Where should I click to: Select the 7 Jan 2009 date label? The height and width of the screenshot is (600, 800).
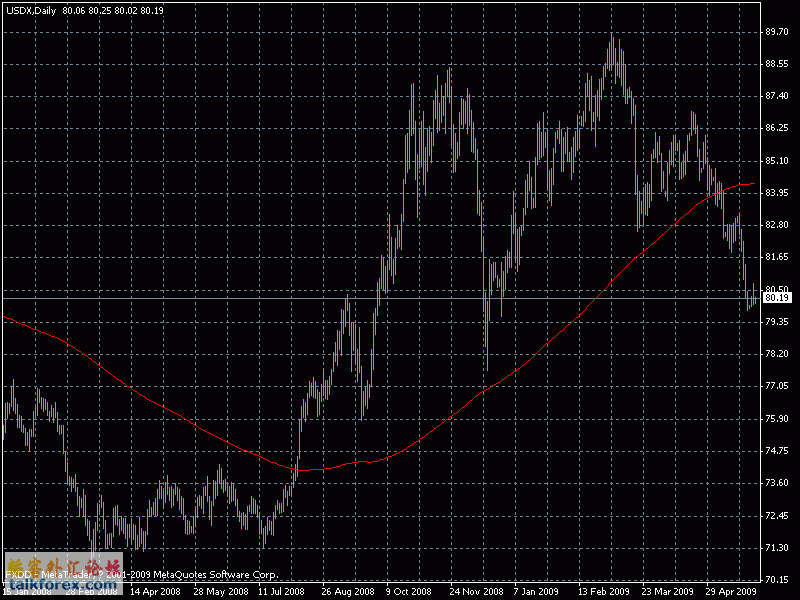point(538,591)
